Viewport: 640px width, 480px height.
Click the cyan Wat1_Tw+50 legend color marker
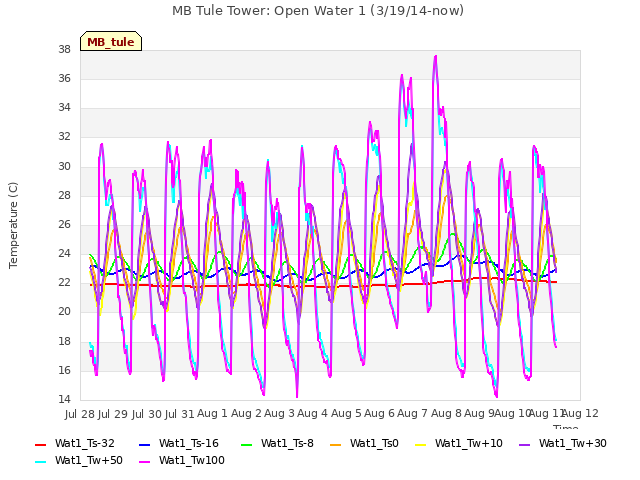(x=41, y=462)
